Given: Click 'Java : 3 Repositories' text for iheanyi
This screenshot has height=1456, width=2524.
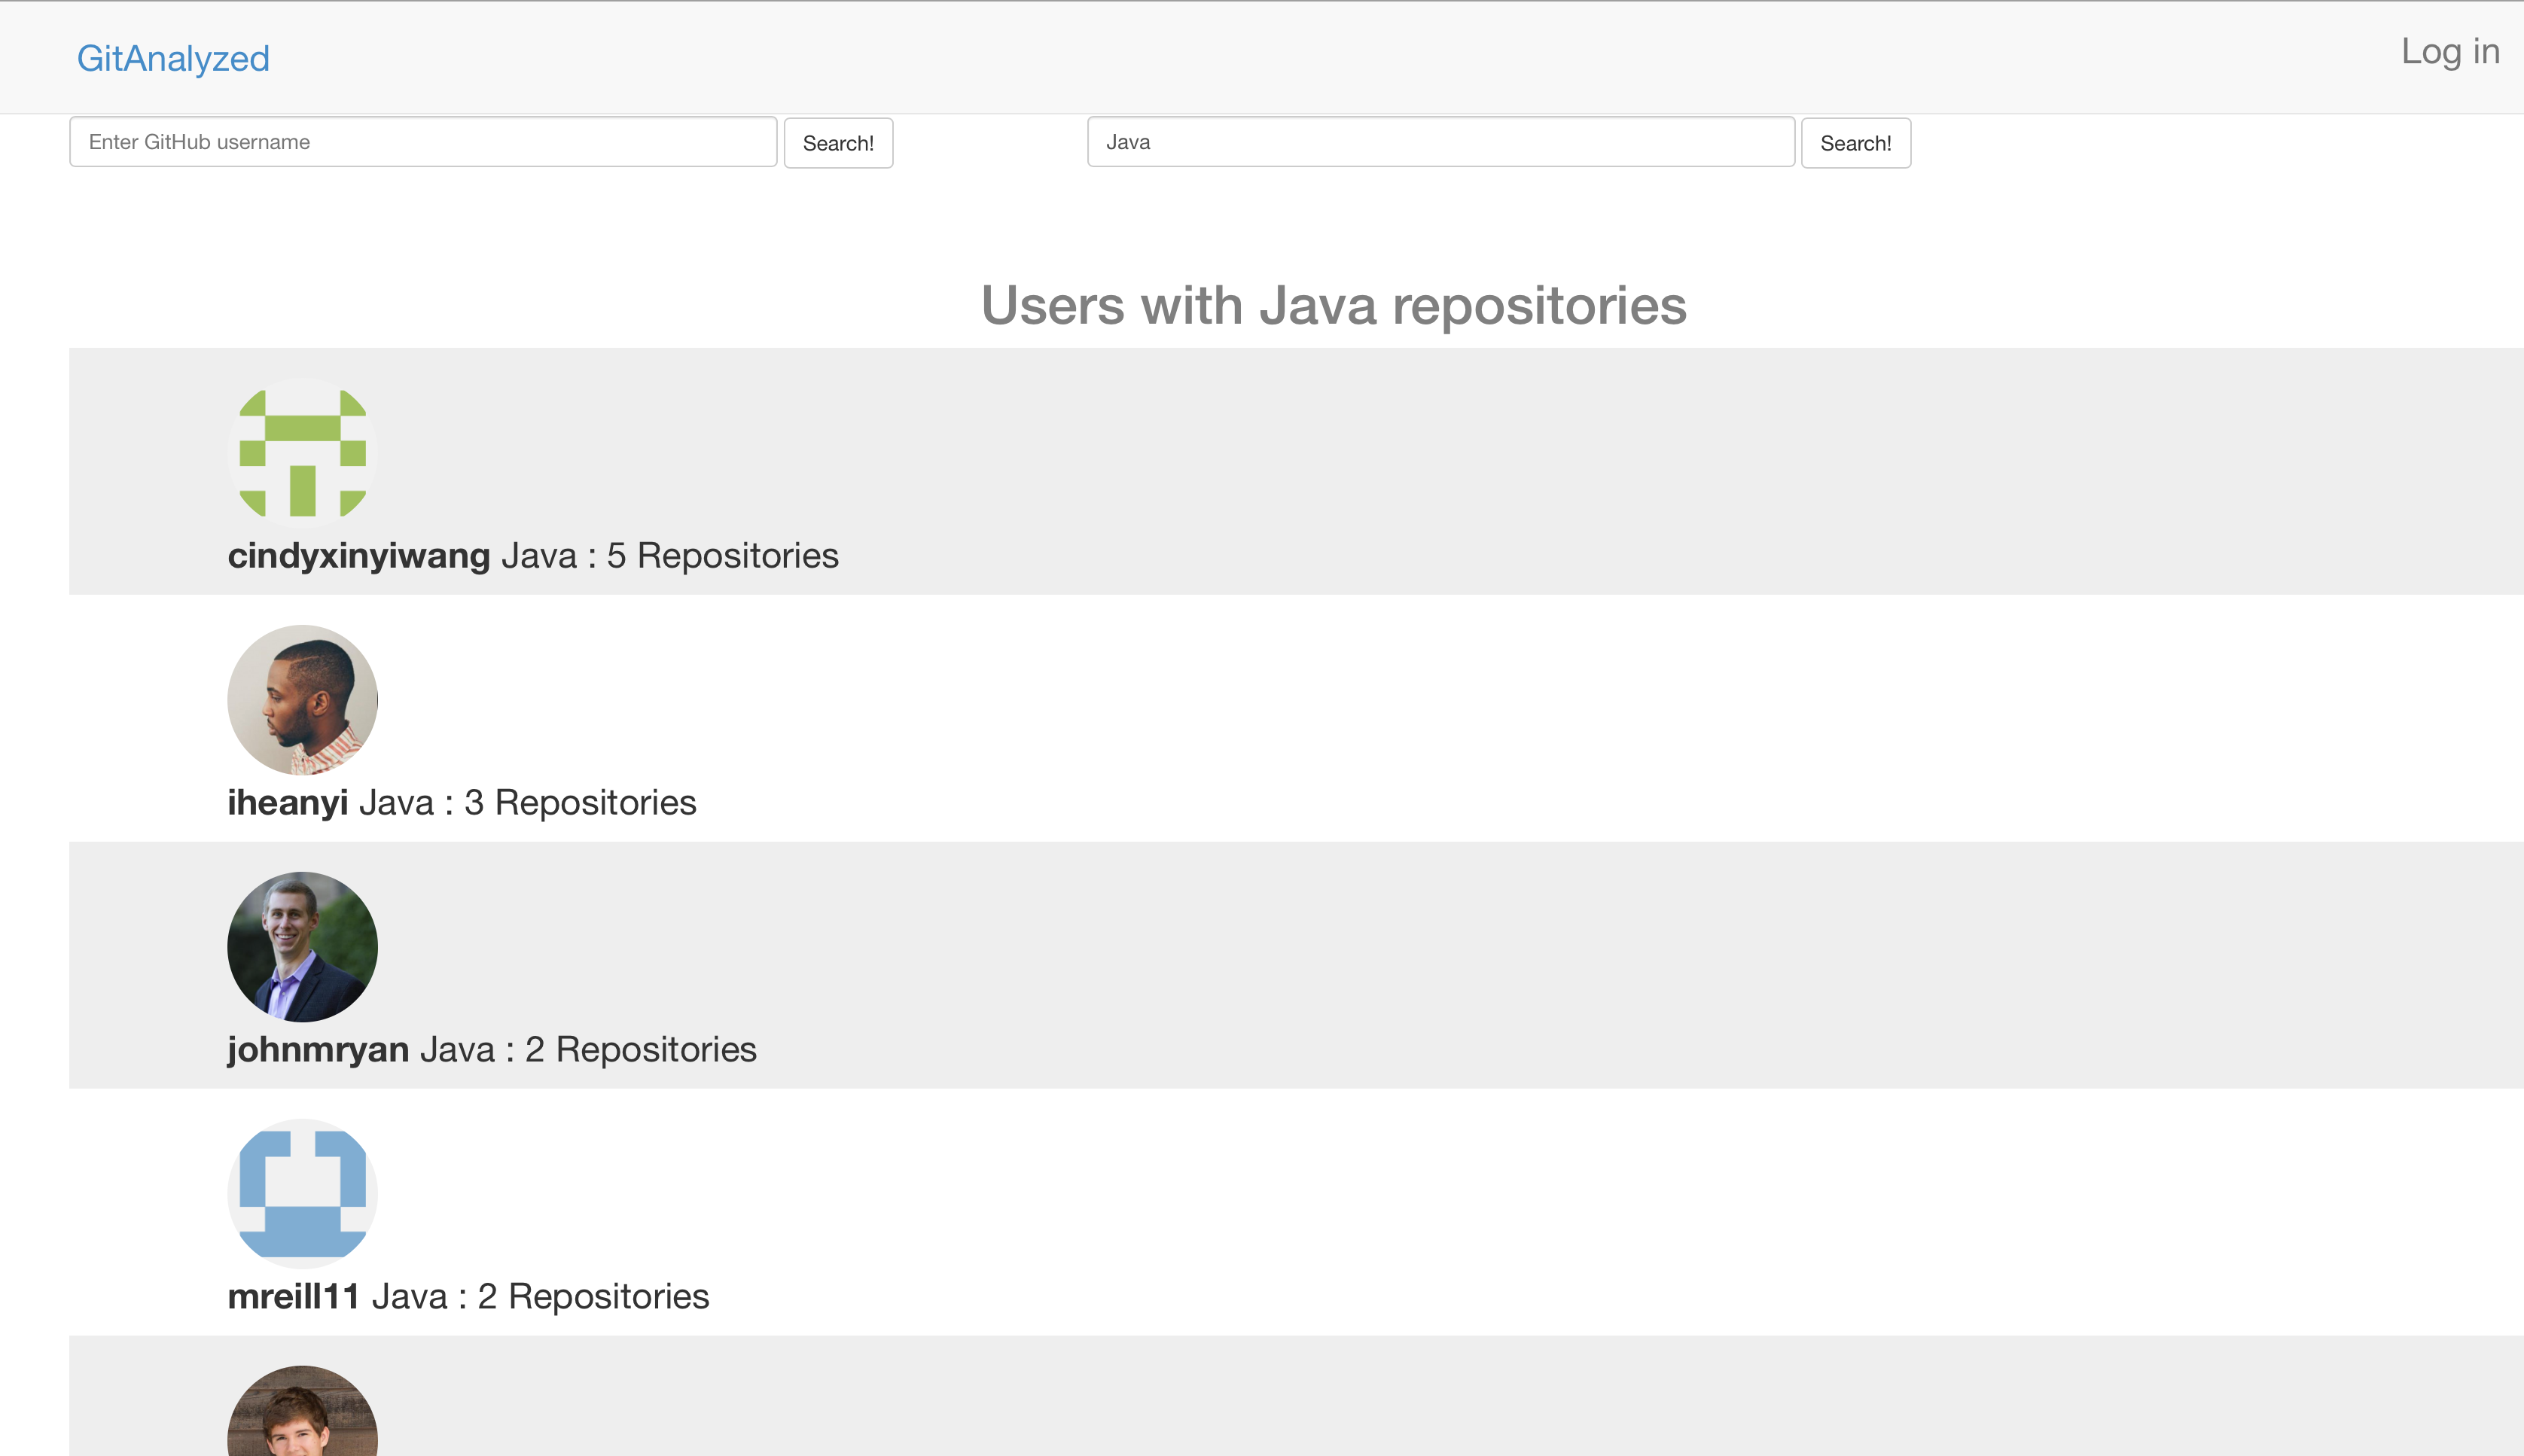Looking at the screenshot, I should pos(527,803).
